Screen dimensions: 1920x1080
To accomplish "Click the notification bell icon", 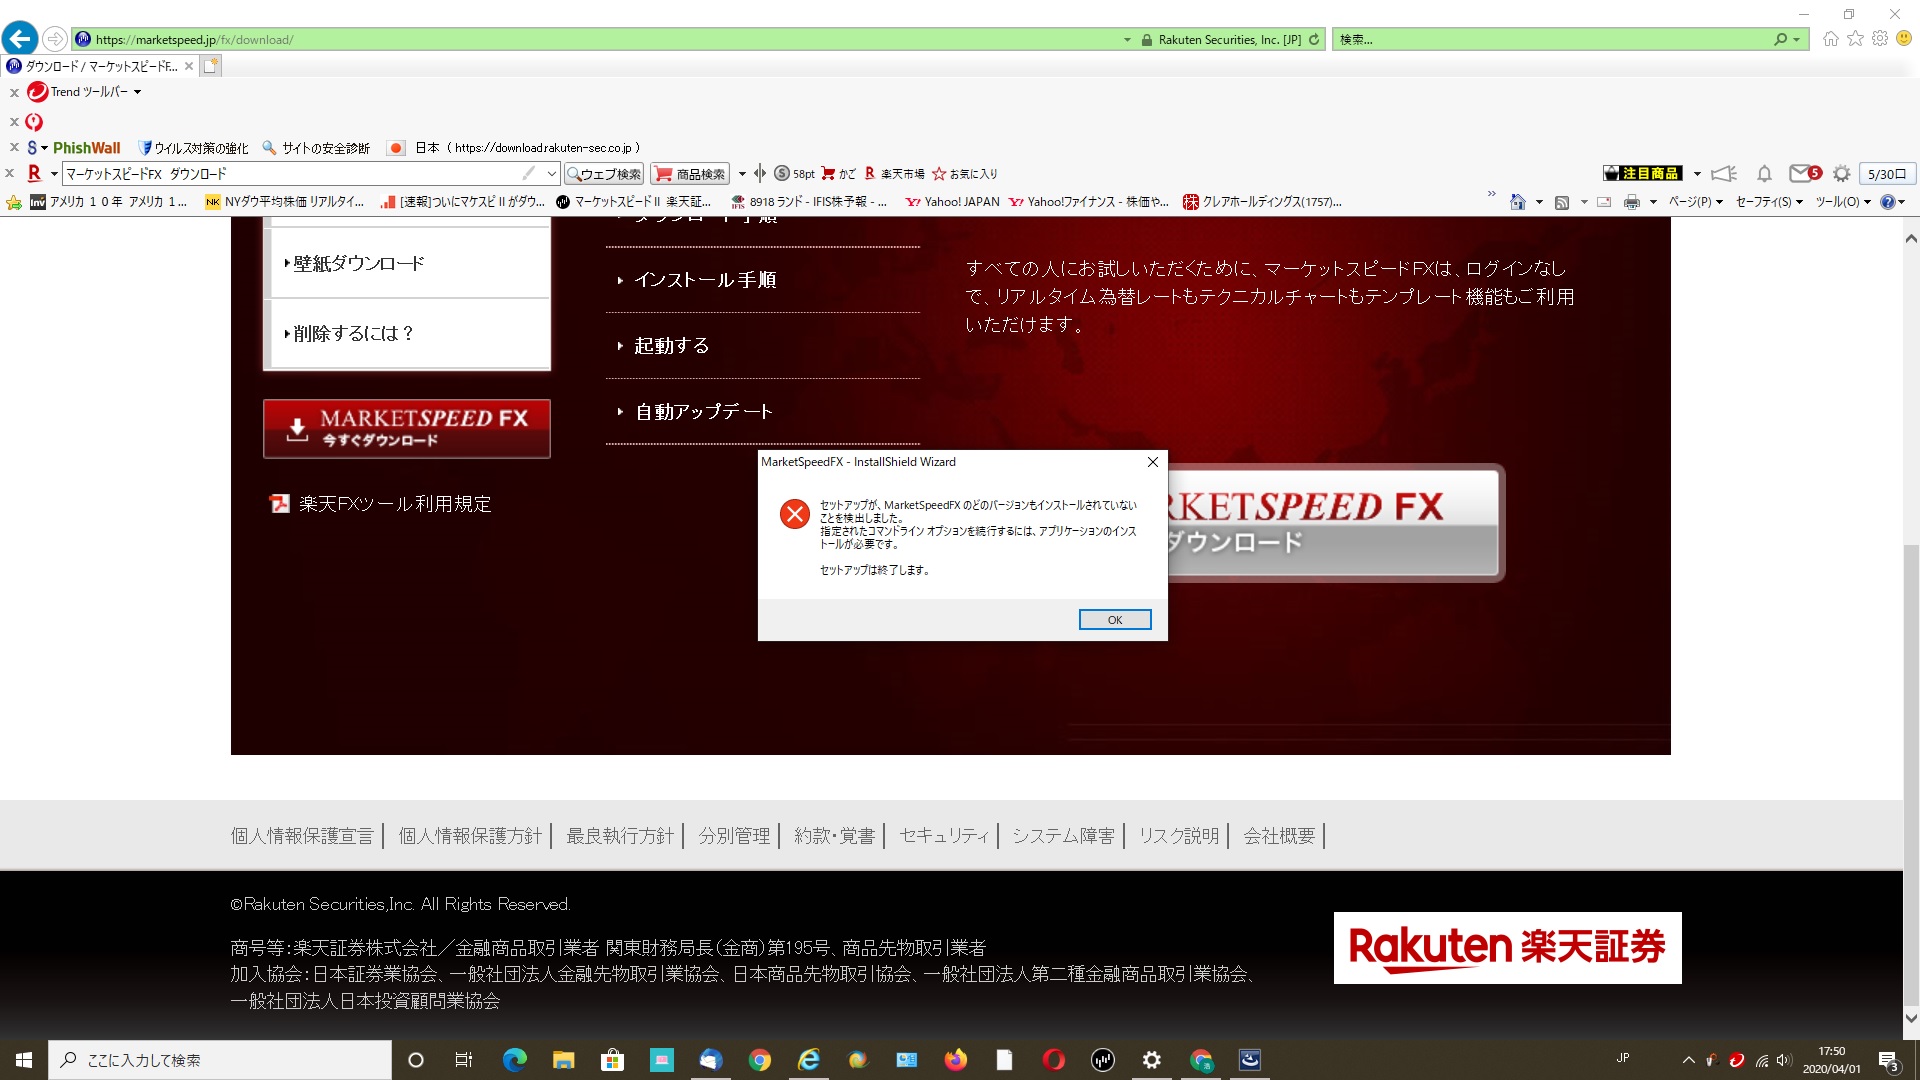I will point(1764,174).
